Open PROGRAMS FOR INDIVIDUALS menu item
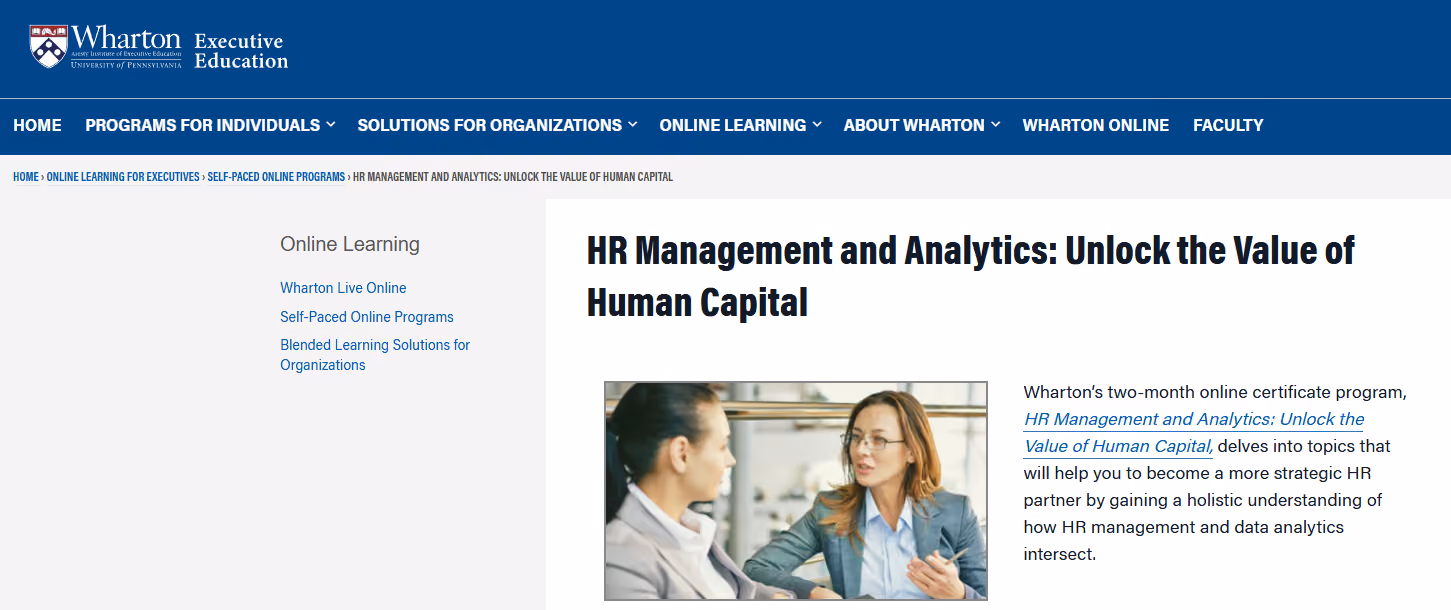 [x=203, y=125]
